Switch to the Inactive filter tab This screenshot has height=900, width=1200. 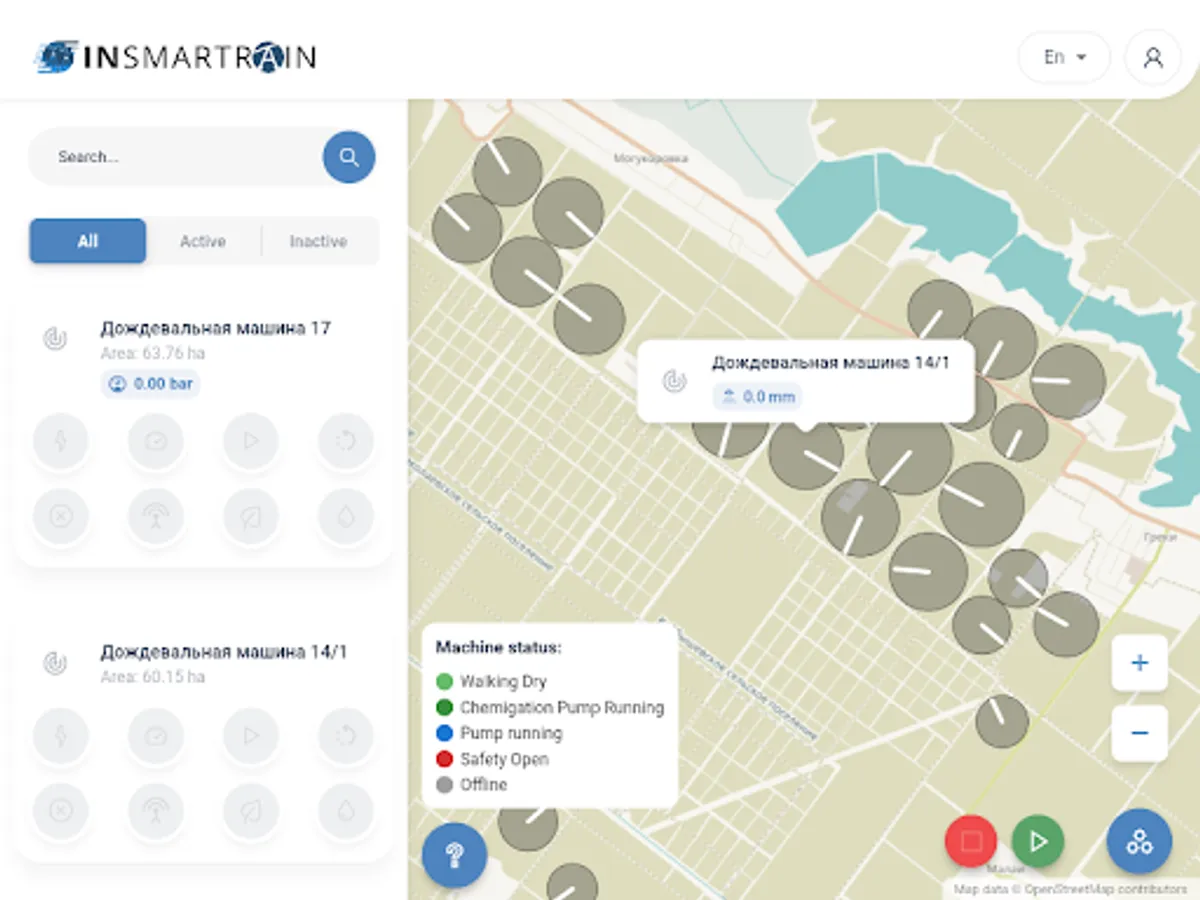click(x=318, y=241)
